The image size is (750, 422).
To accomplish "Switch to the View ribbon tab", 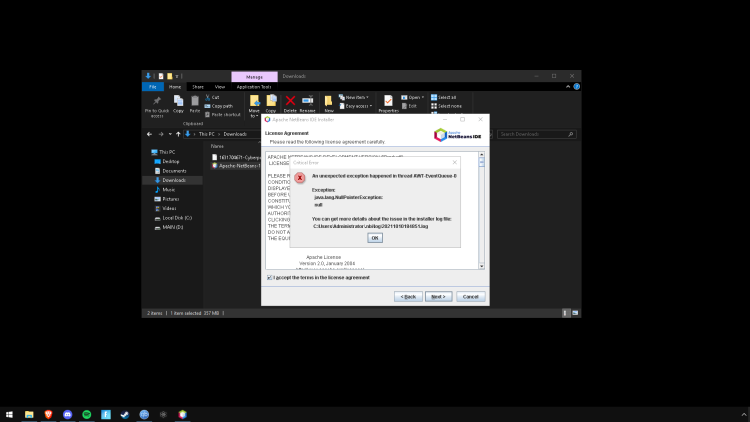I will (220, 87).
